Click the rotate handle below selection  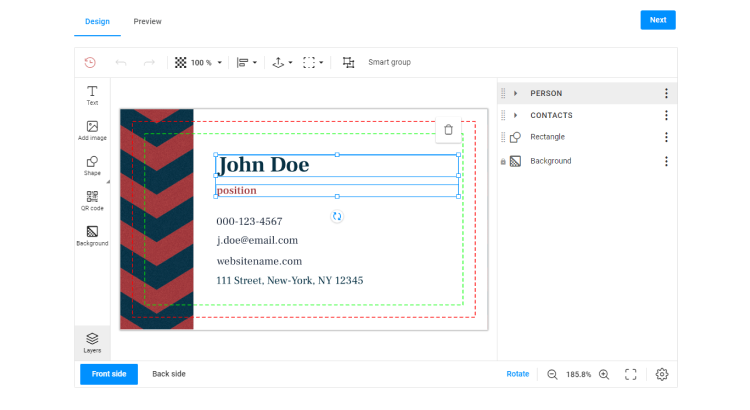coord(337,216)
